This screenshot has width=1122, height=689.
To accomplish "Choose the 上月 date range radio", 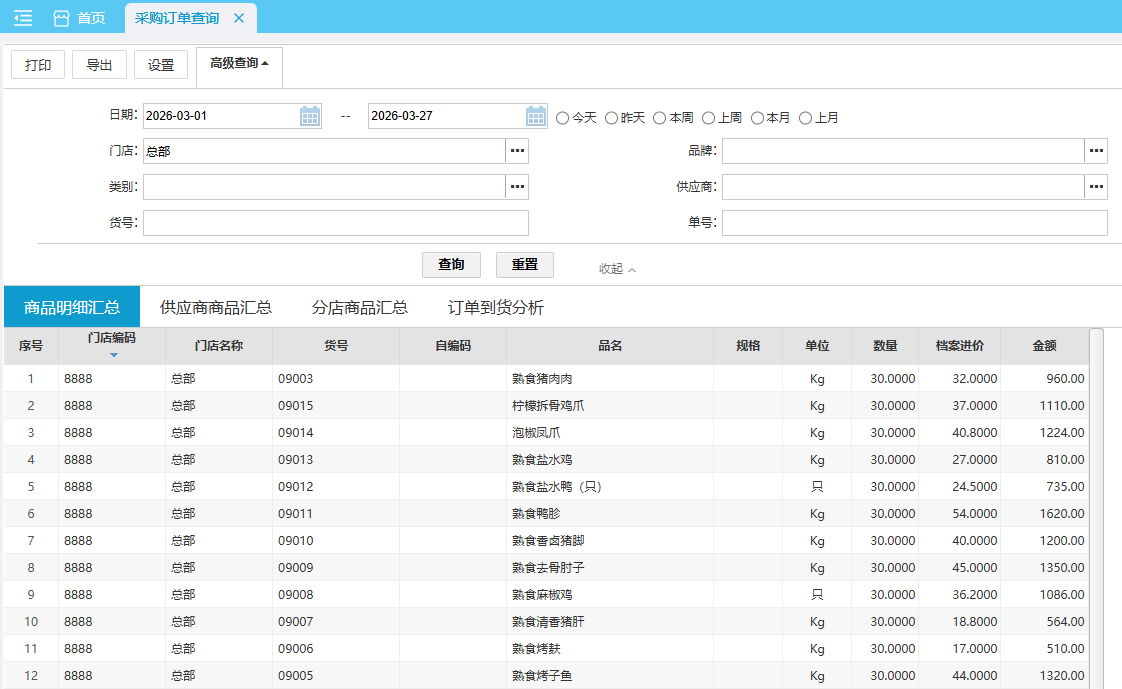I will [x=806, y=118].
